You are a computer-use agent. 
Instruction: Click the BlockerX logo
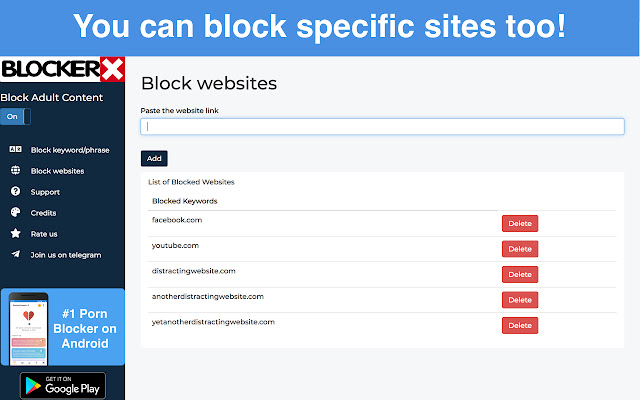pos(62,70)
